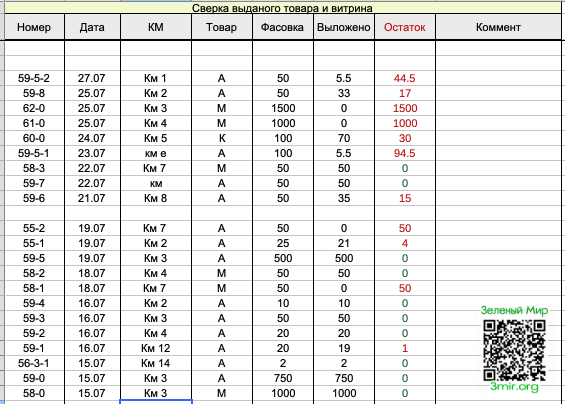Select the Номер column header
565x404 pixels.
[34, 27]
